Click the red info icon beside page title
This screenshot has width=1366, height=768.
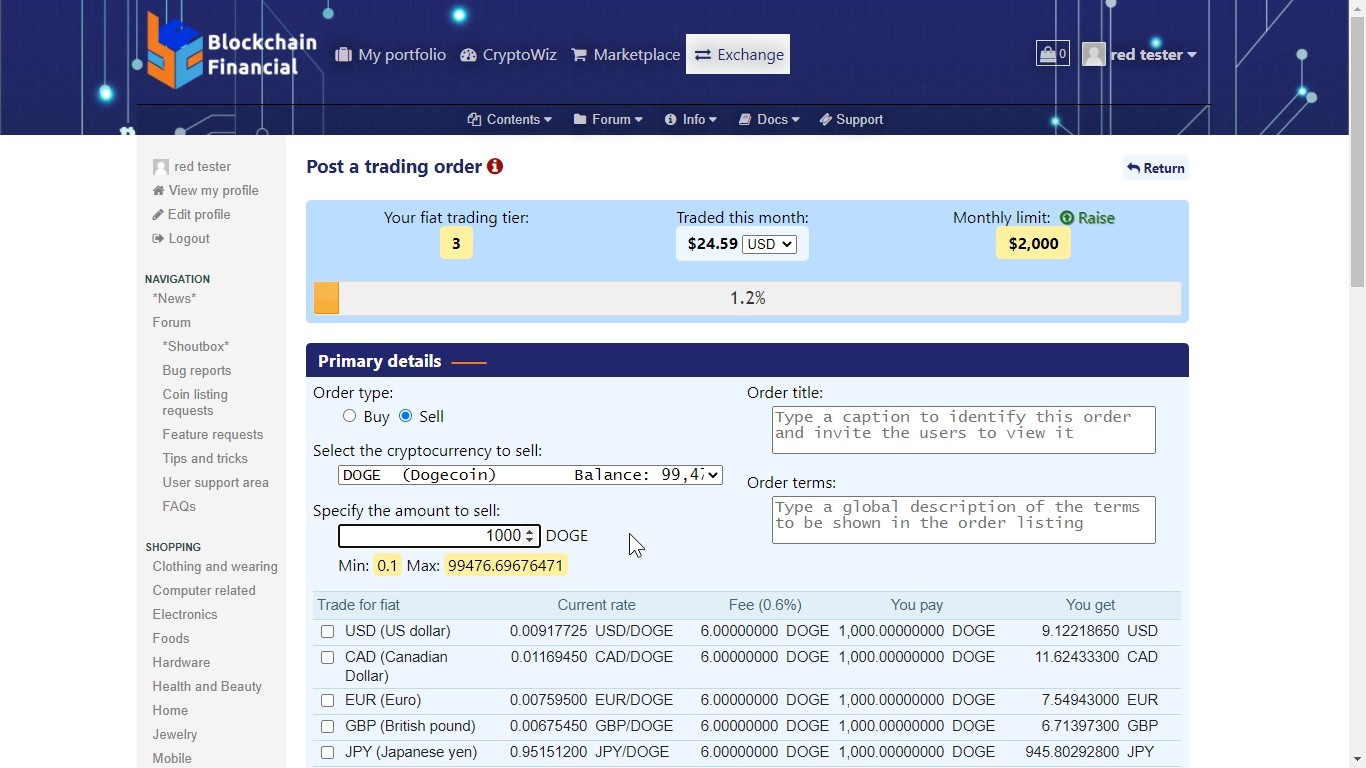click(495, 167)
